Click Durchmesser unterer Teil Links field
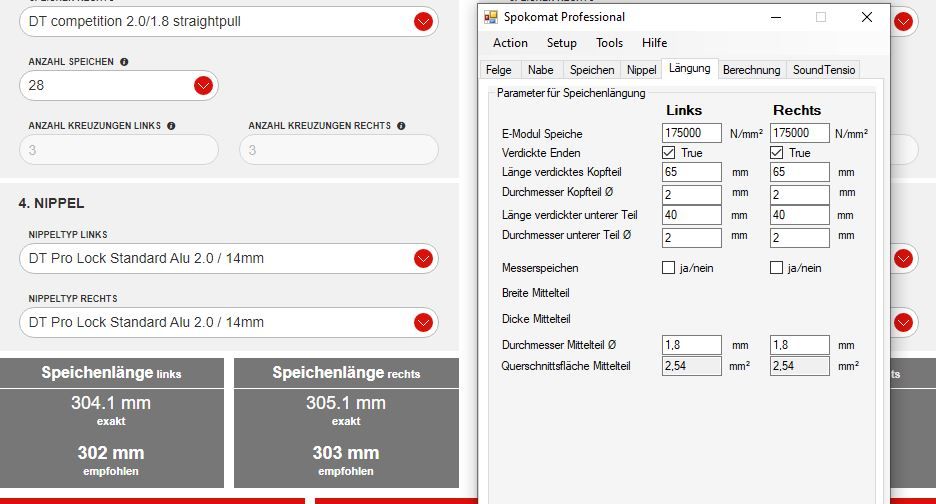Image resolution: width=936 pixels, height=504 pixels. [692, 238]
